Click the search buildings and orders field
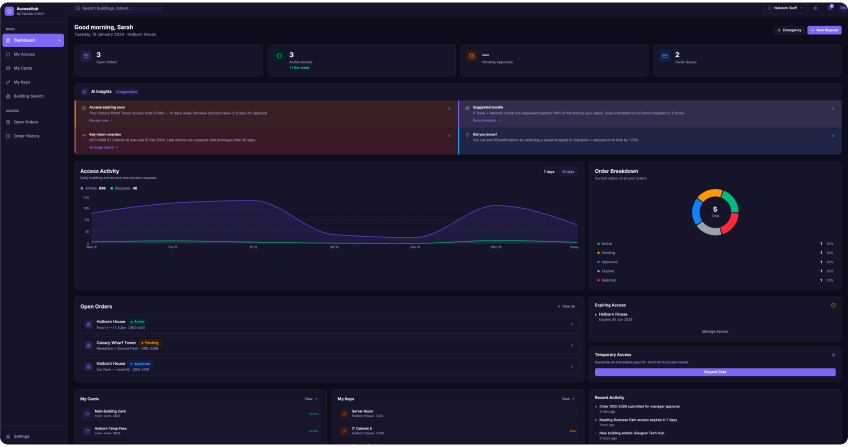The image size is (848, 447). (118, 8)
